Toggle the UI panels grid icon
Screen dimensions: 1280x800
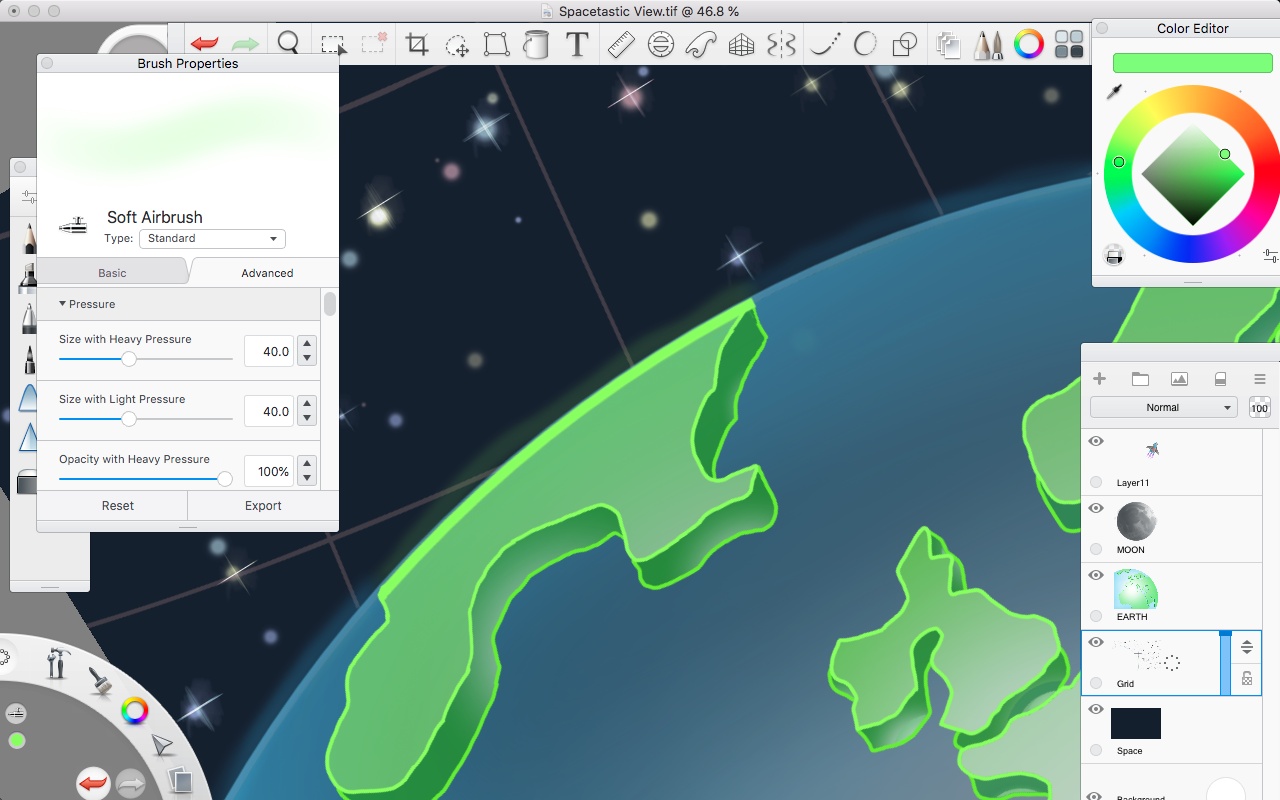(1069, 44)
